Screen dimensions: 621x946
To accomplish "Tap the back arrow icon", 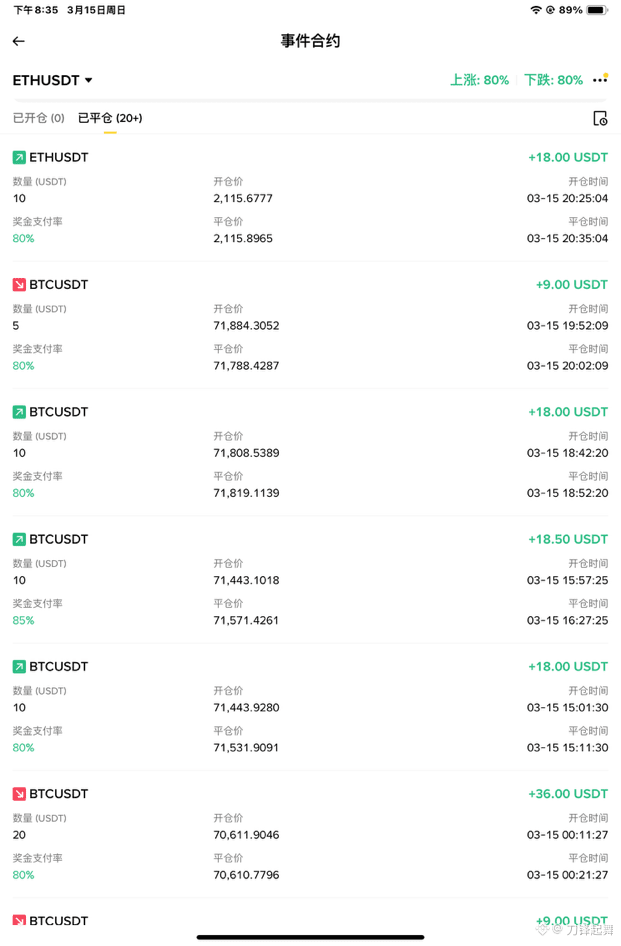I will pos(19,41).
